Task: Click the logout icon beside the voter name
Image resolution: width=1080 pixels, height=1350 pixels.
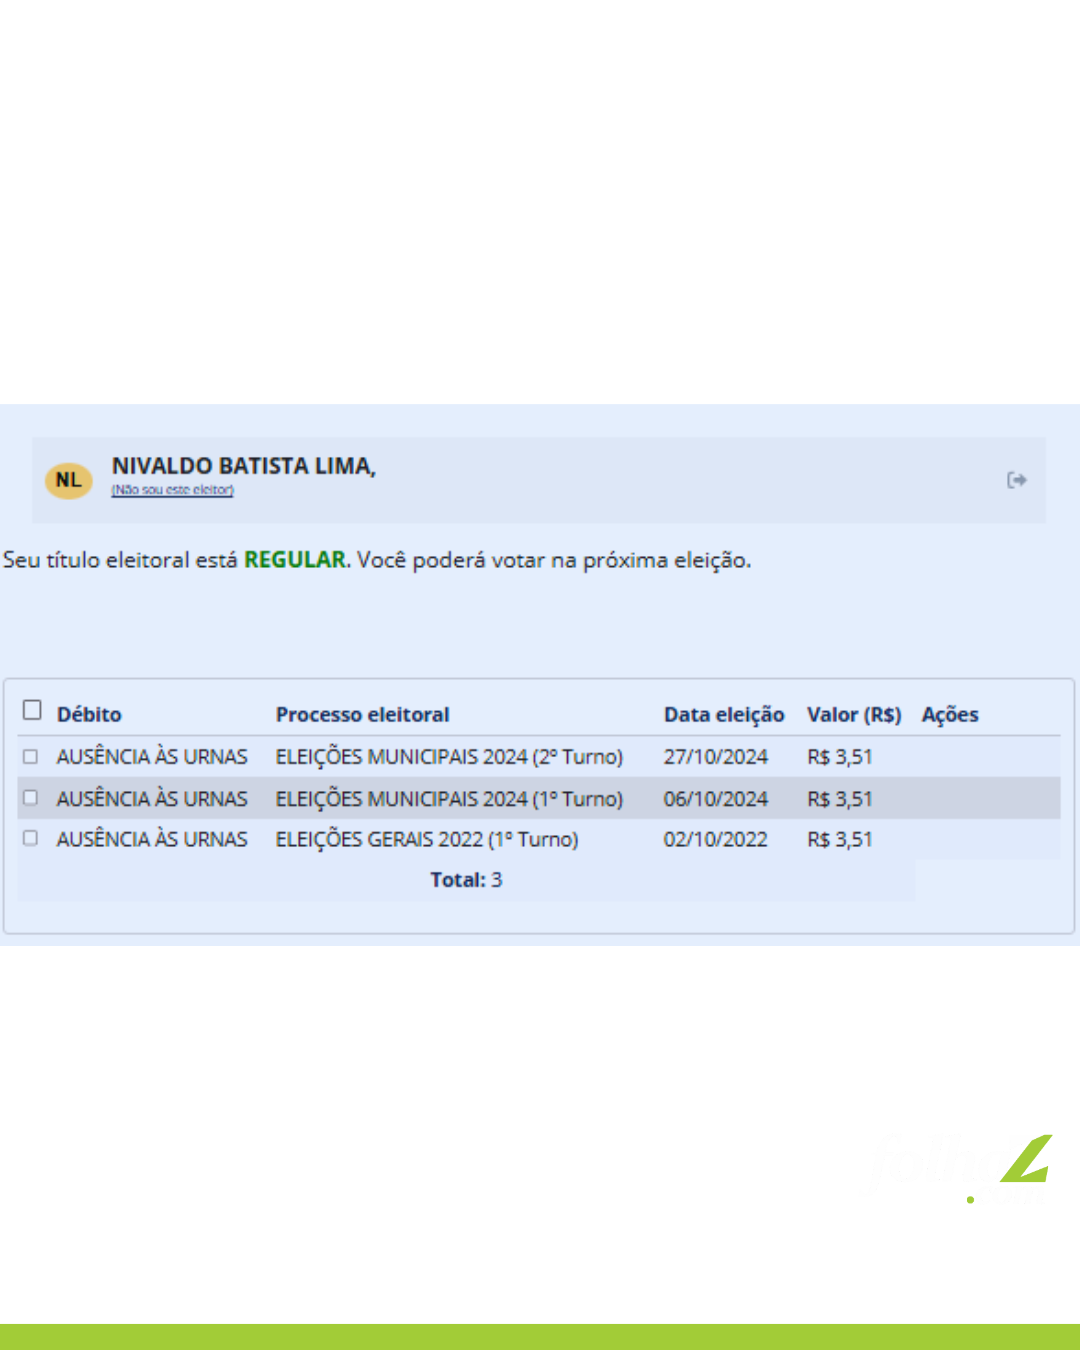Action: (x=1016, y=481)
